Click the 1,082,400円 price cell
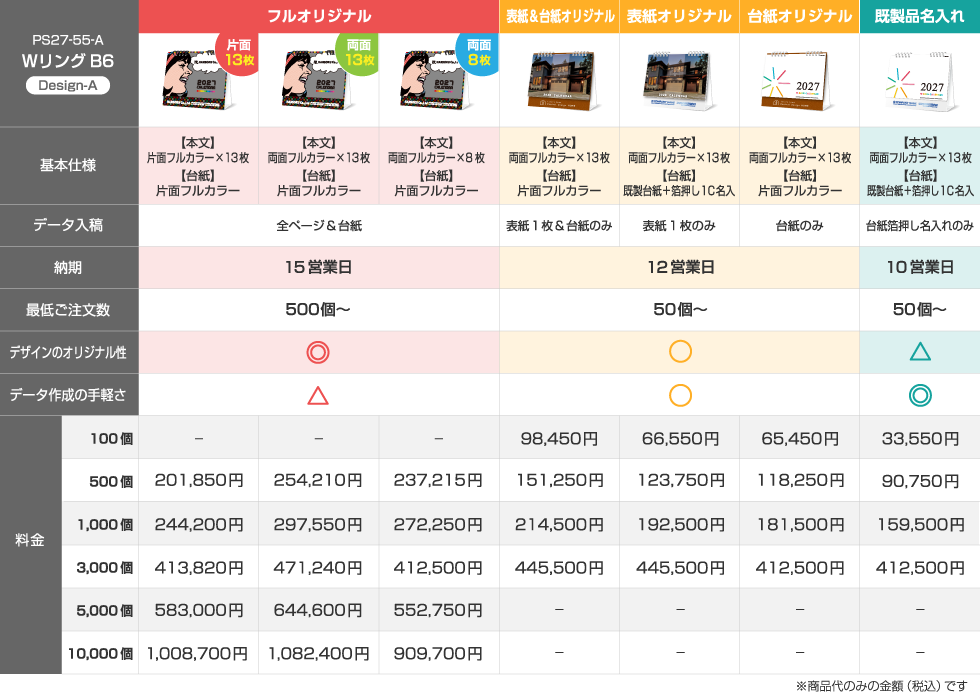980x700 pixels. click(x=319, y=654)
